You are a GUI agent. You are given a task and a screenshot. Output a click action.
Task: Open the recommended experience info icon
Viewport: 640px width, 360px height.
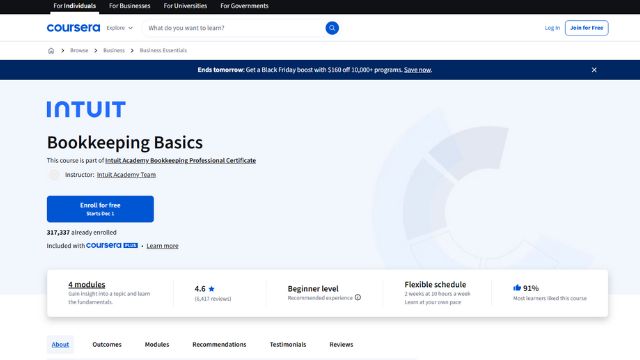tap(358, 298)
